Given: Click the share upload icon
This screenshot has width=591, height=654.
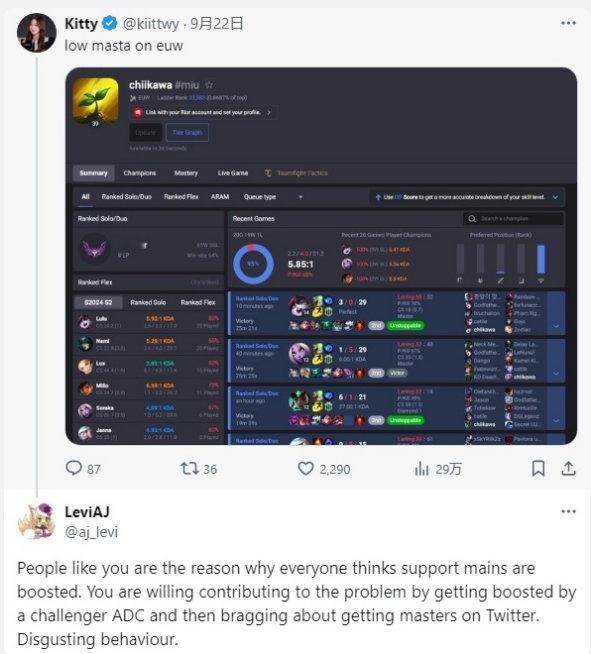Looking at the screenshot, I should coord(568,468).
